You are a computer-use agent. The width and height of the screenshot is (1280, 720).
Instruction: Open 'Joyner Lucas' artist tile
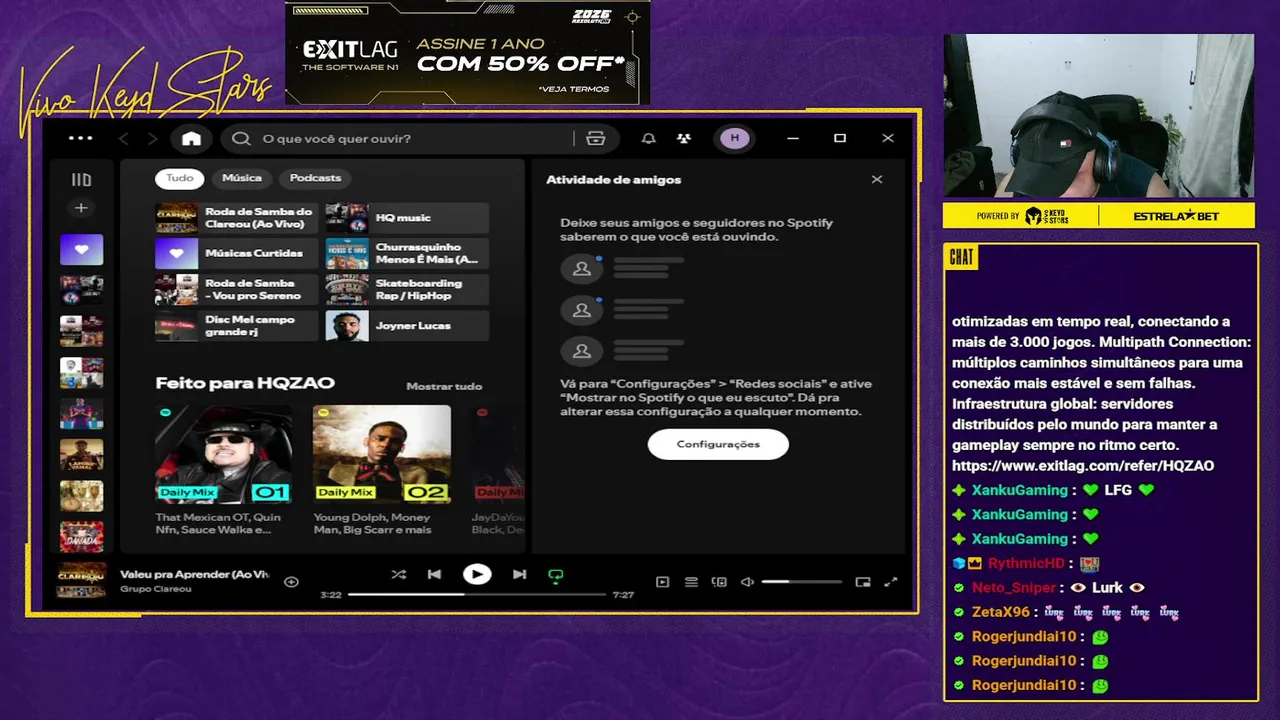pos(407,326)
